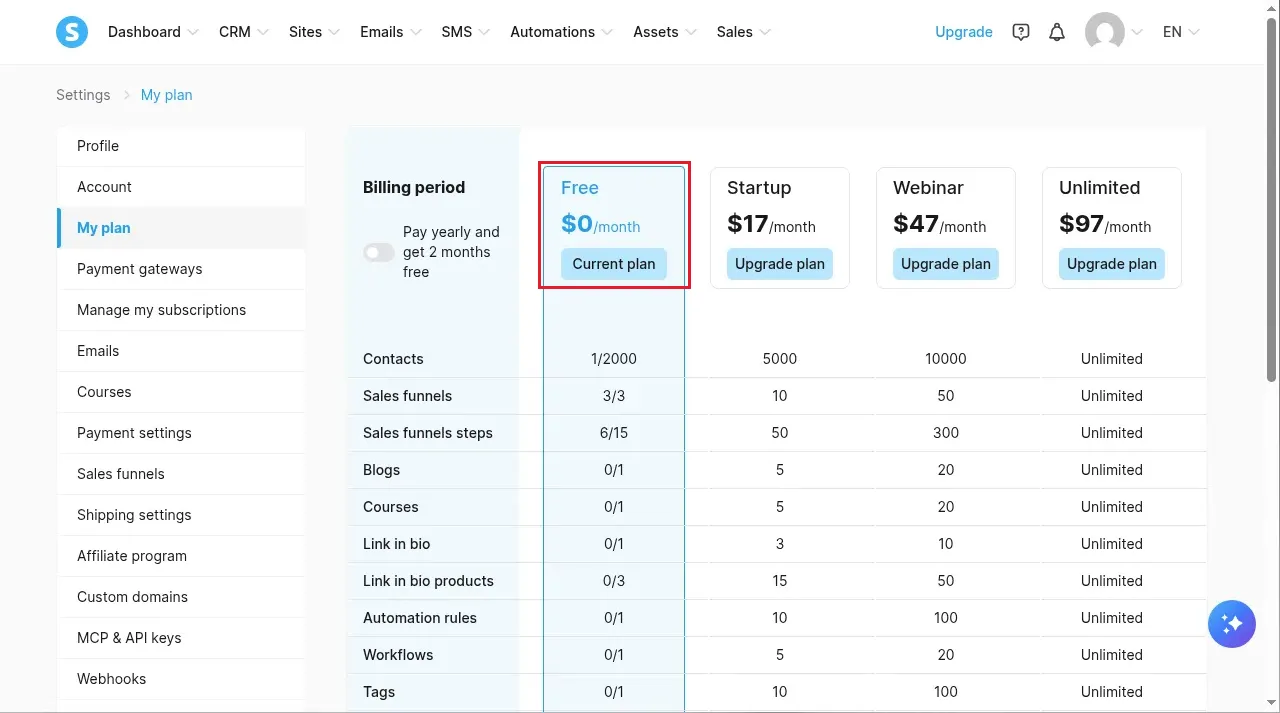Screen dimensions: 1280x713
Task: Upgrade to the Webinar plan
Action: [946, 264]
